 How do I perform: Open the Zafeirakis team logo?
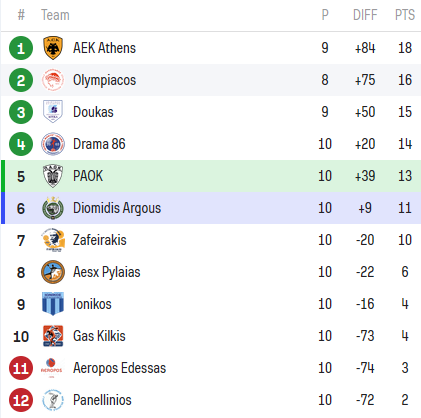(x=53, y=240)
